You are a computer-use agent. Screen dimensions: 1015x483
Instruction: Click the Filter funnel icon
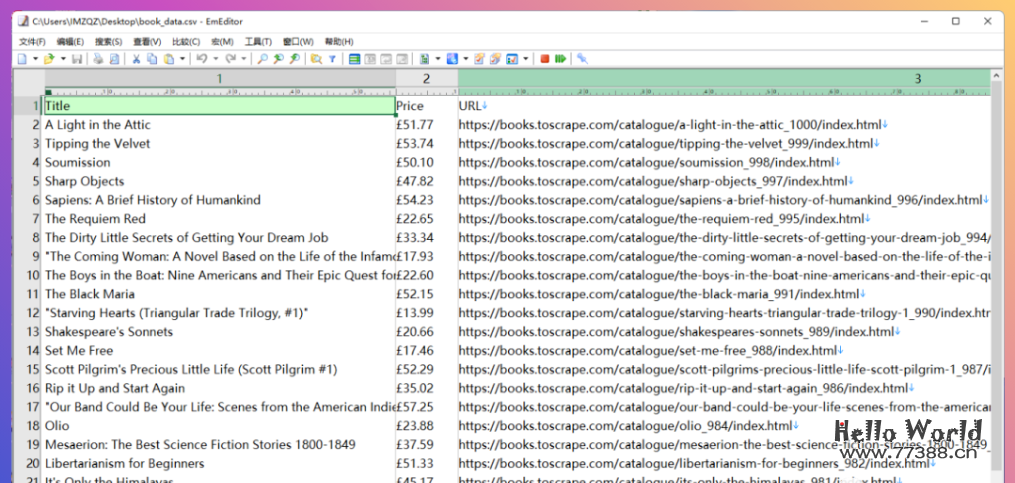click(332, 59)
